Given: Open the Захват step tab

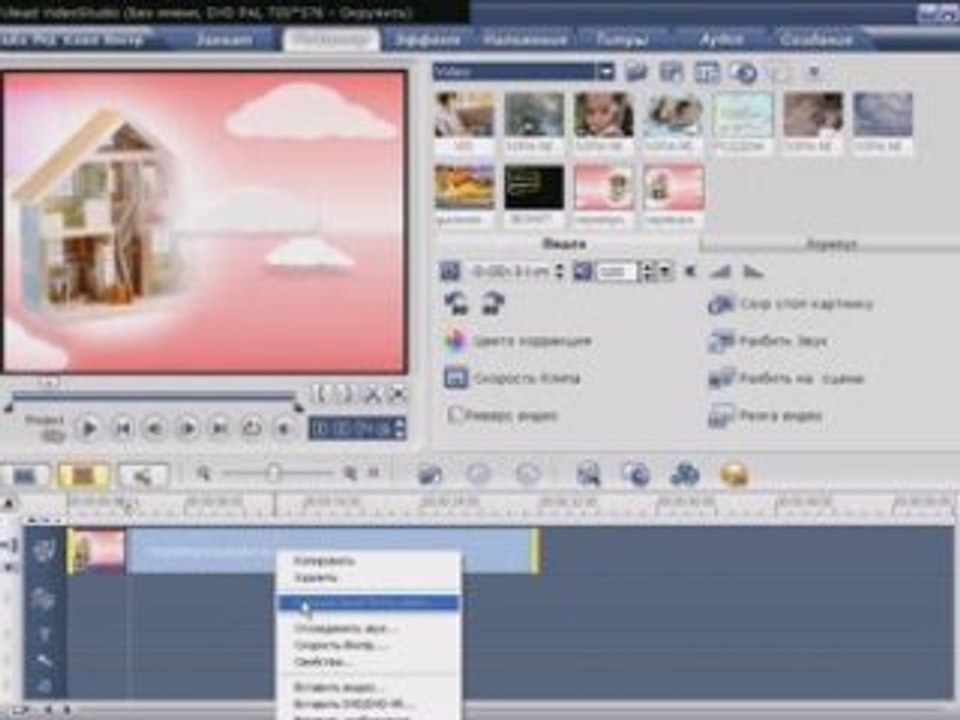Looking at the screenshot, I should coord(223,40).
